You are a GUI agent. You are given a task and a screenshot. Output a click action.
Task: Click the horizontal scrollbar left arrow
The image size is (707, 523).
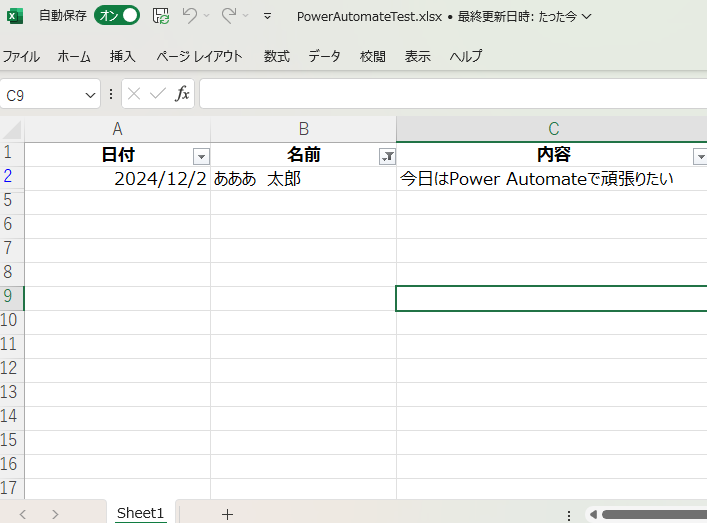[x=593, y=514]
